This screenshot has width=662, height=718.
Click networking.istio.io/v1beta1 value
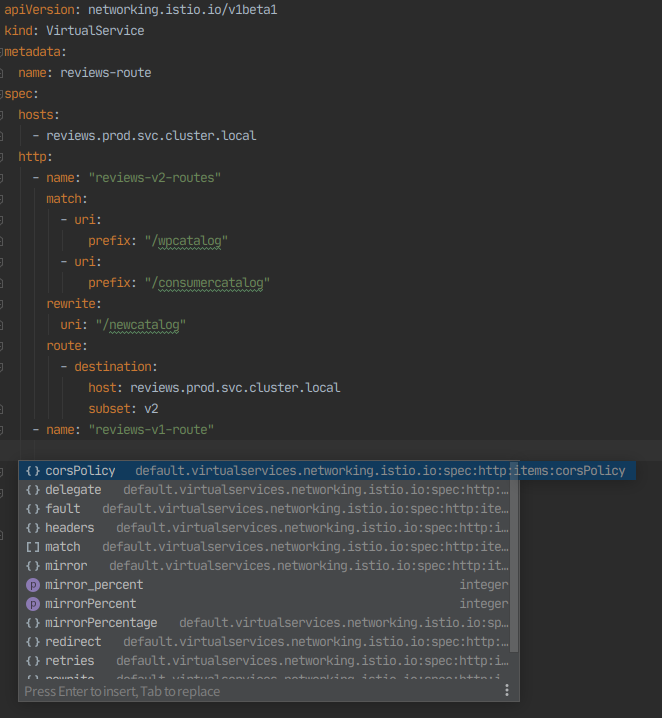pyautogui.click(x=183, y=10)
